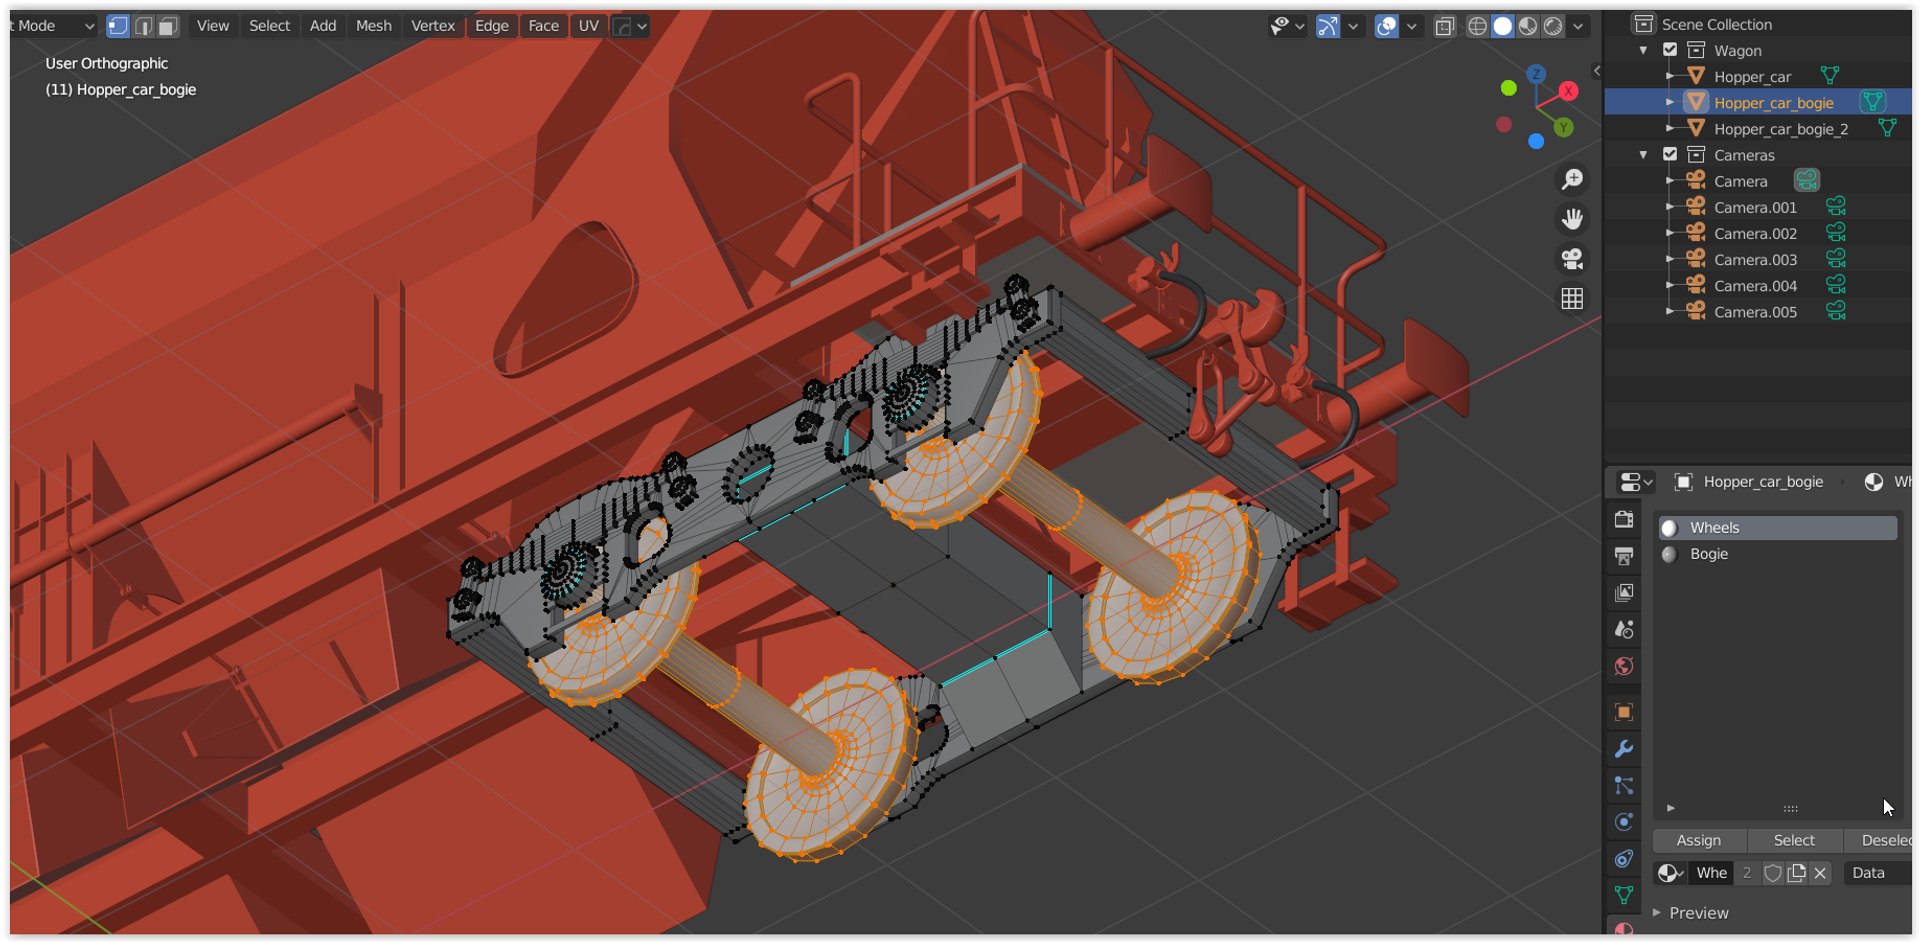The height and width of the screenshot is (942, 1920).
Task: Click the pan view hand icon
Action: [x=1572, y=219]
